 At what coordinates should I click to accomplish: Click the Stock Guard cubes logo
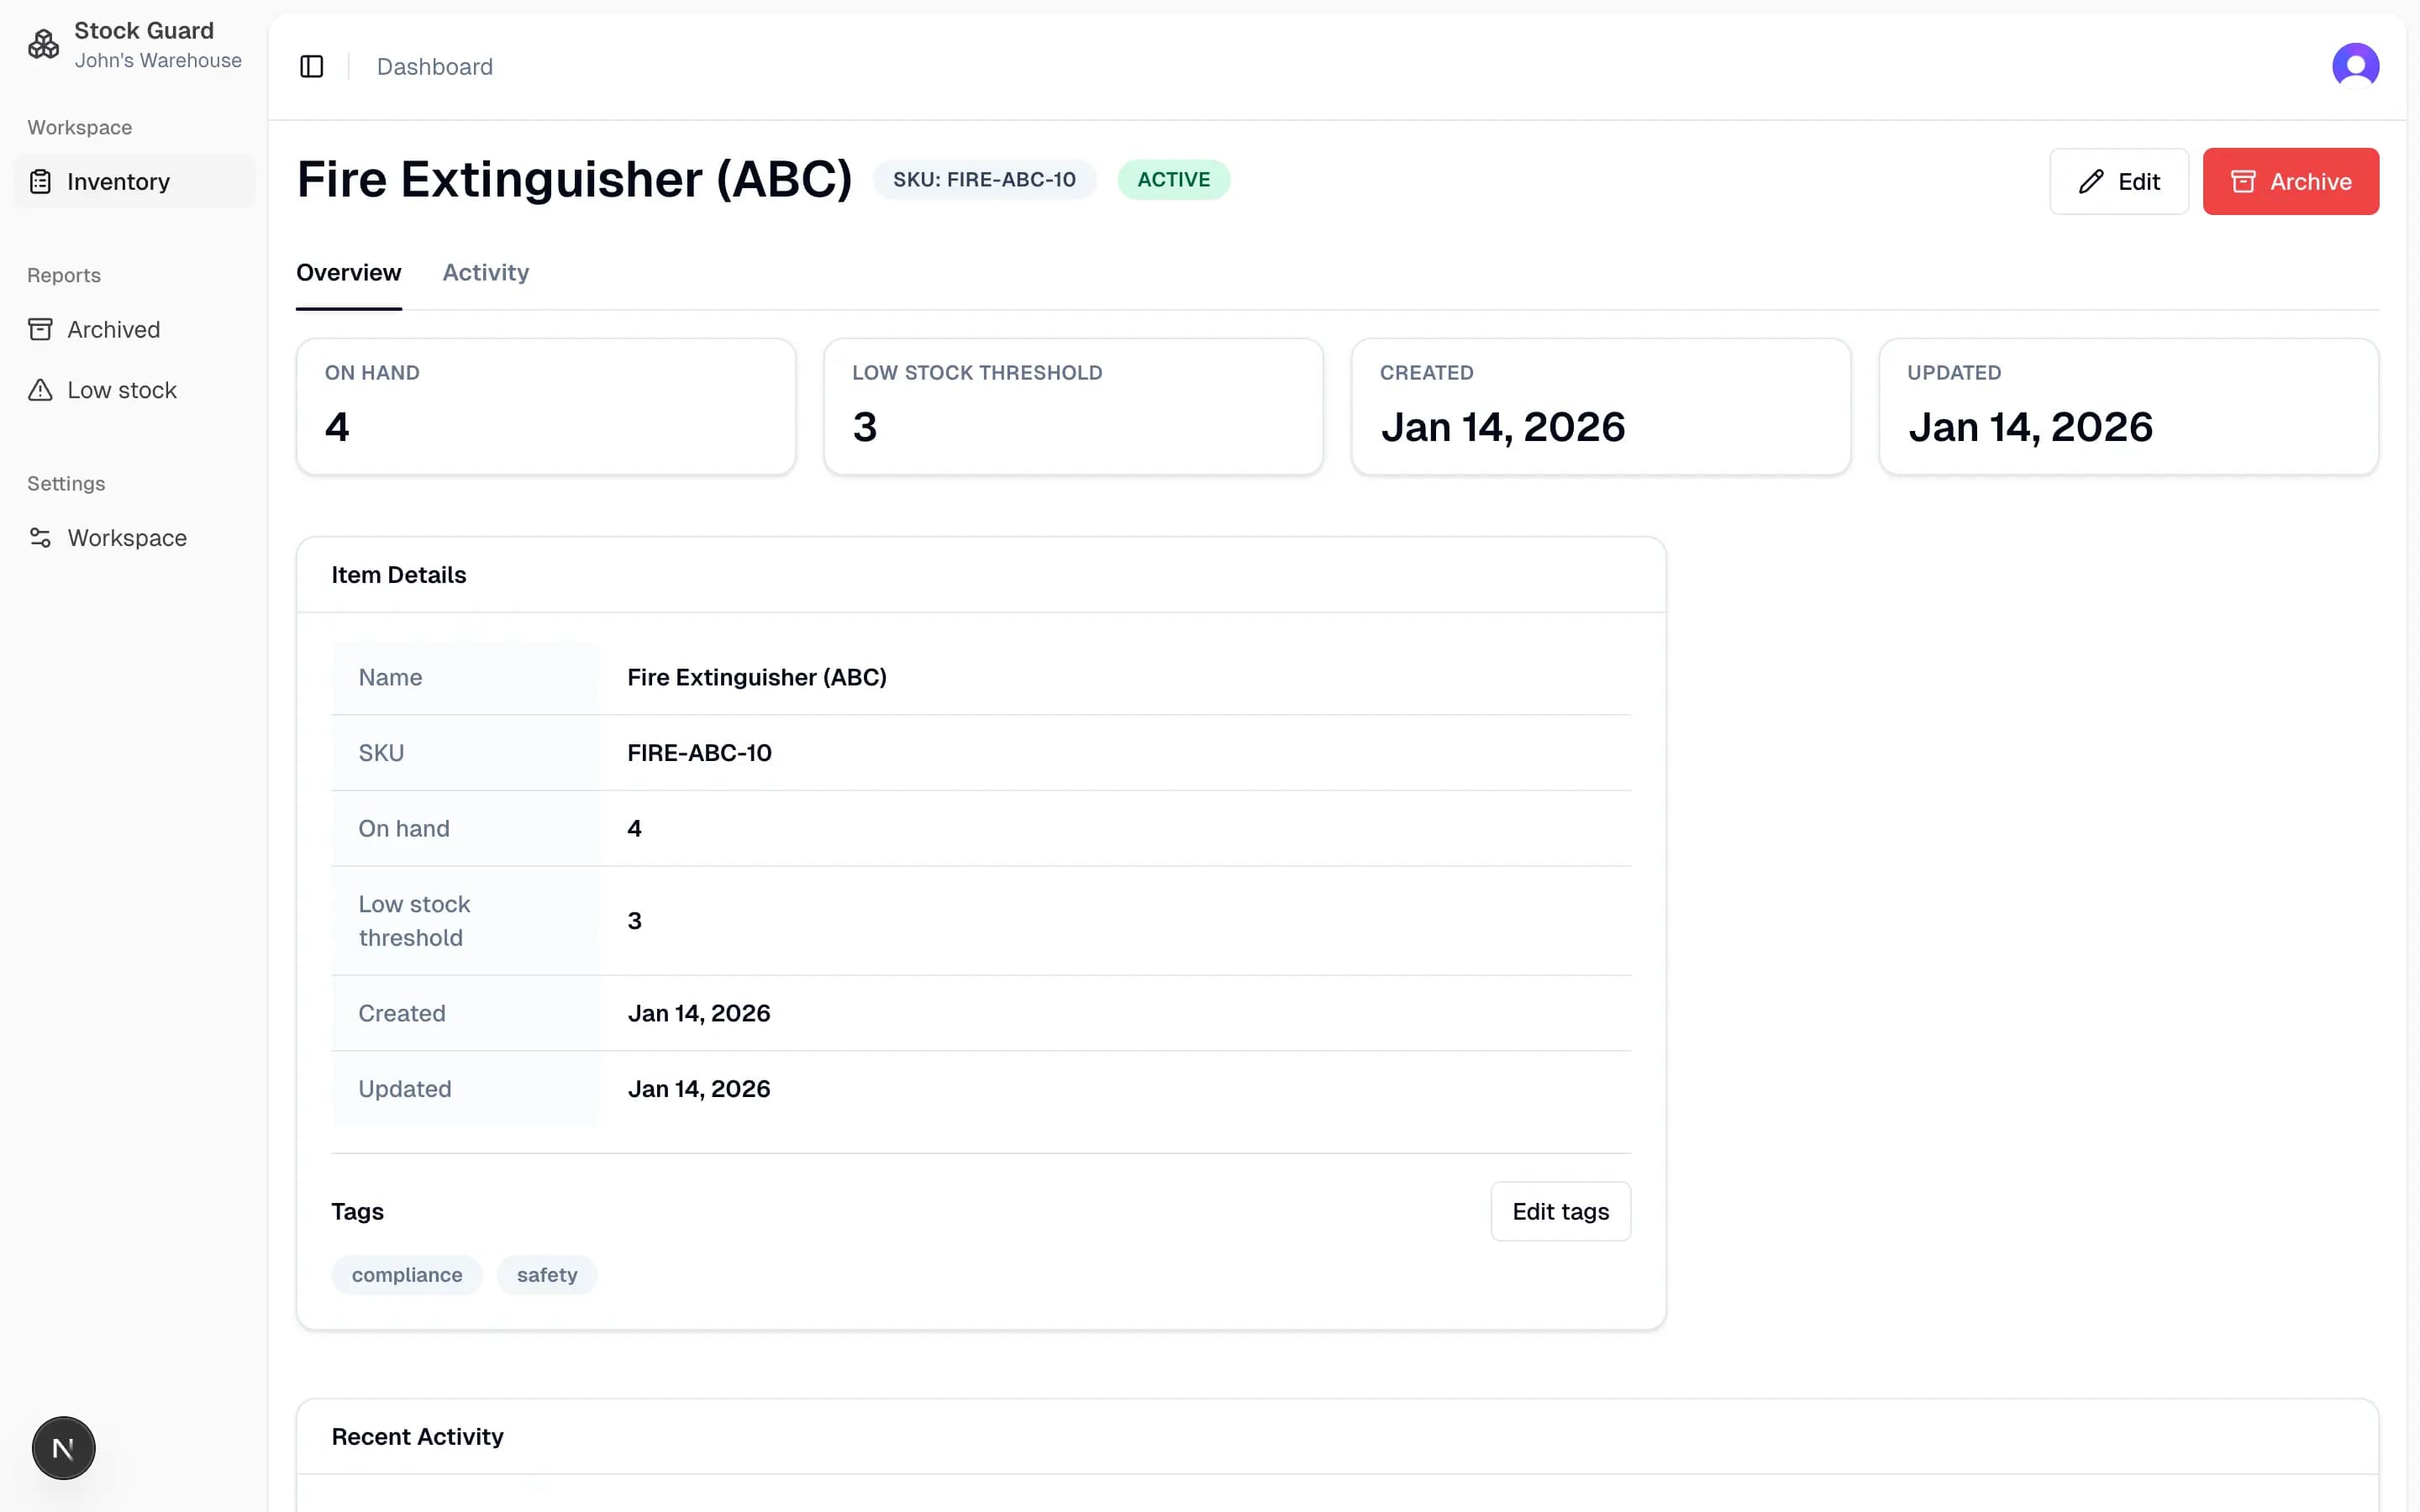(43, 44)
